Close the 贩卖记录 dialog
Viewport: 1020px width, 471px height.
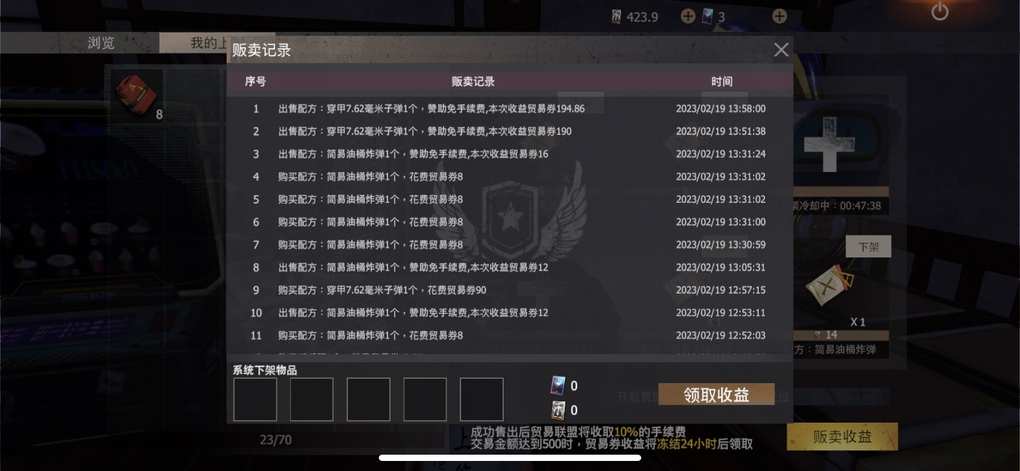click(x=781, y=49)
